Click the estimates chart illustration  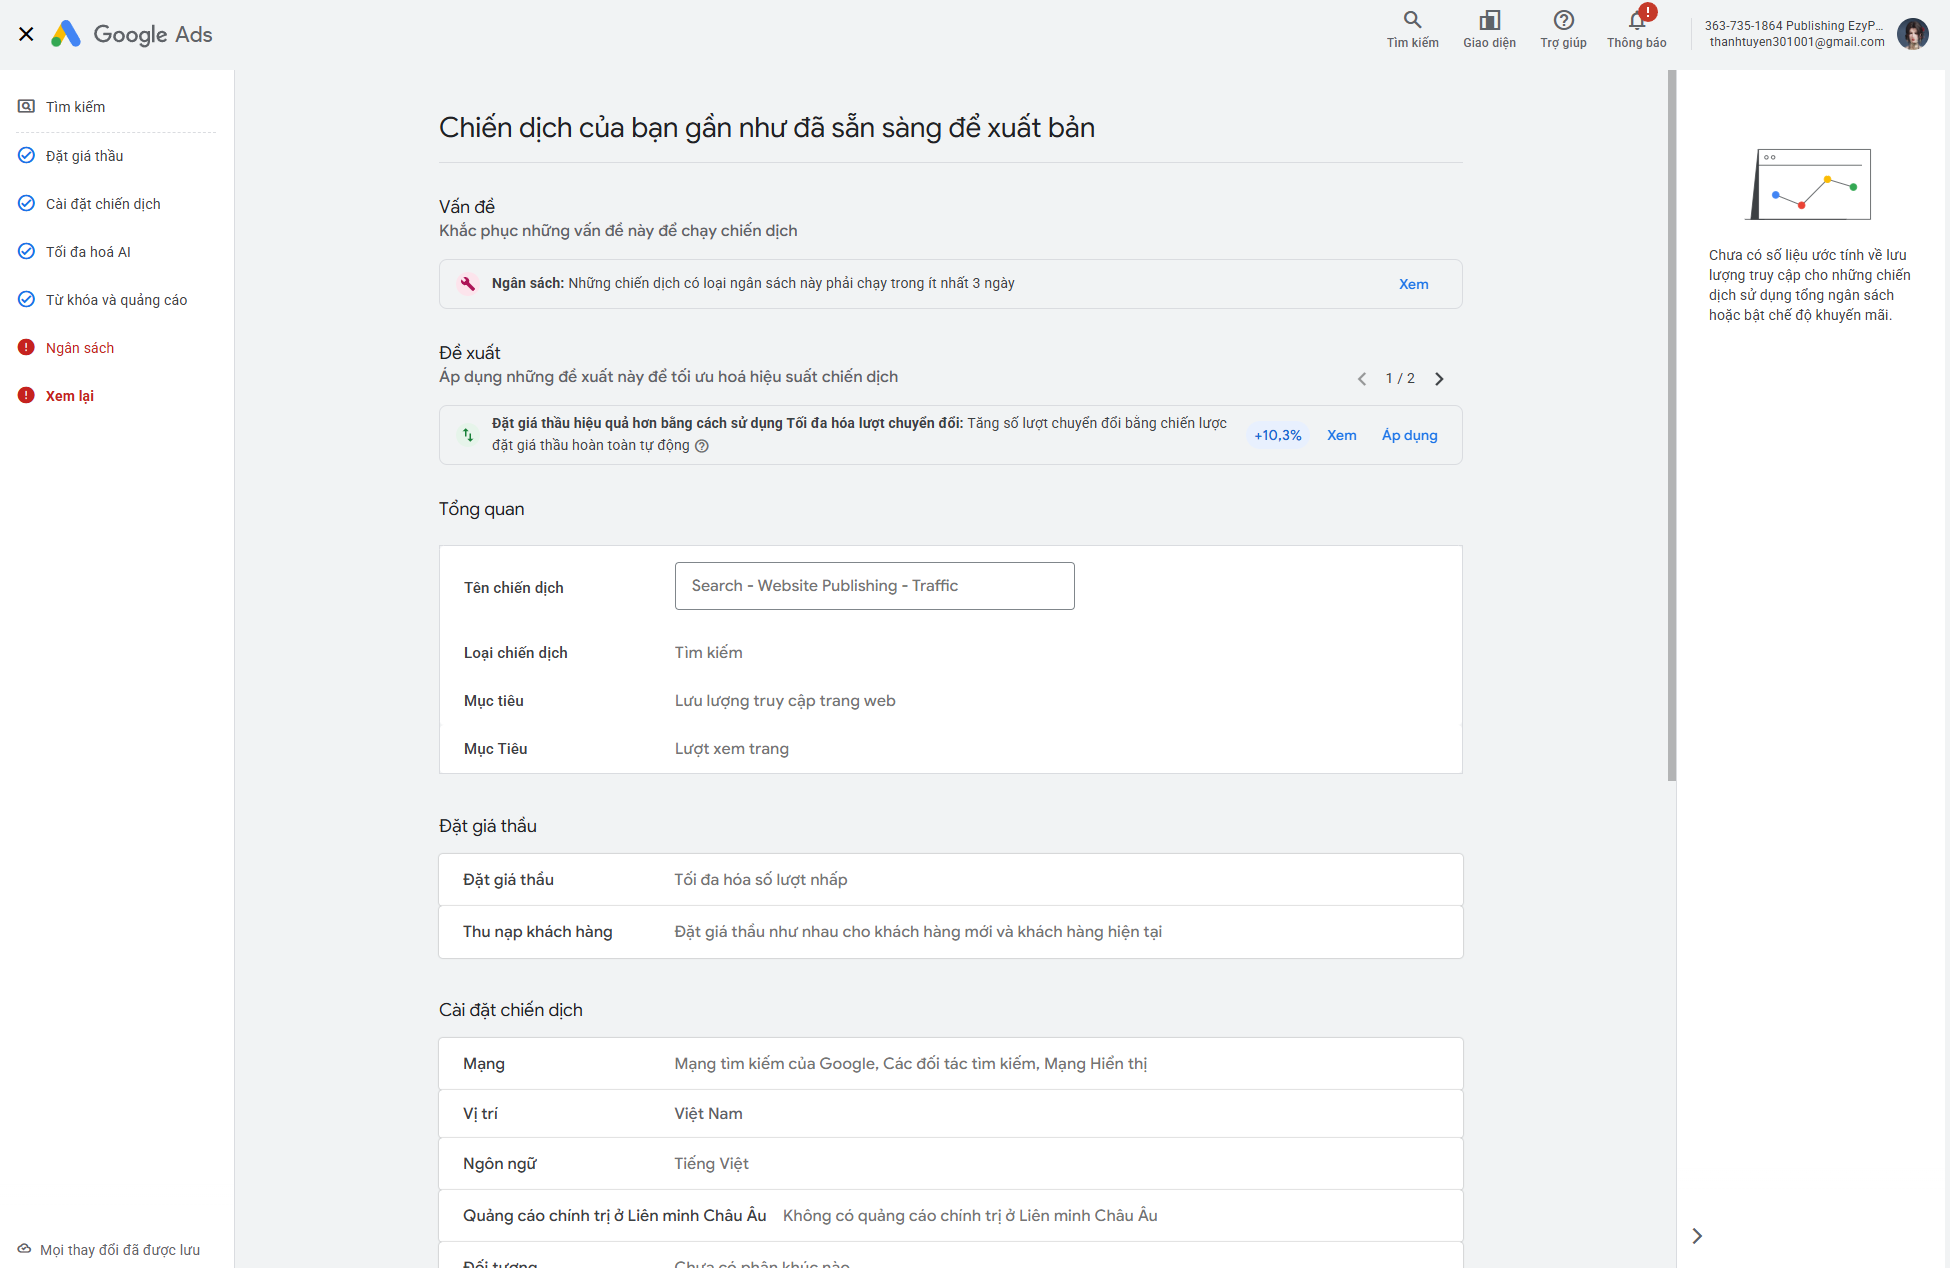(x=1809, y=184)
